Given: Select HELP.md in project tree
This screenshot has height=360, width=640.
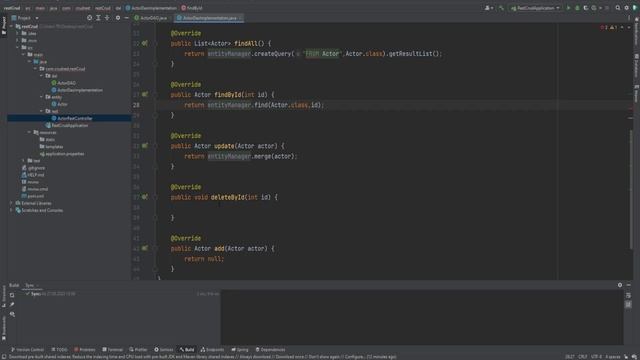Looking at the screenshot, I should click(33, 175).
